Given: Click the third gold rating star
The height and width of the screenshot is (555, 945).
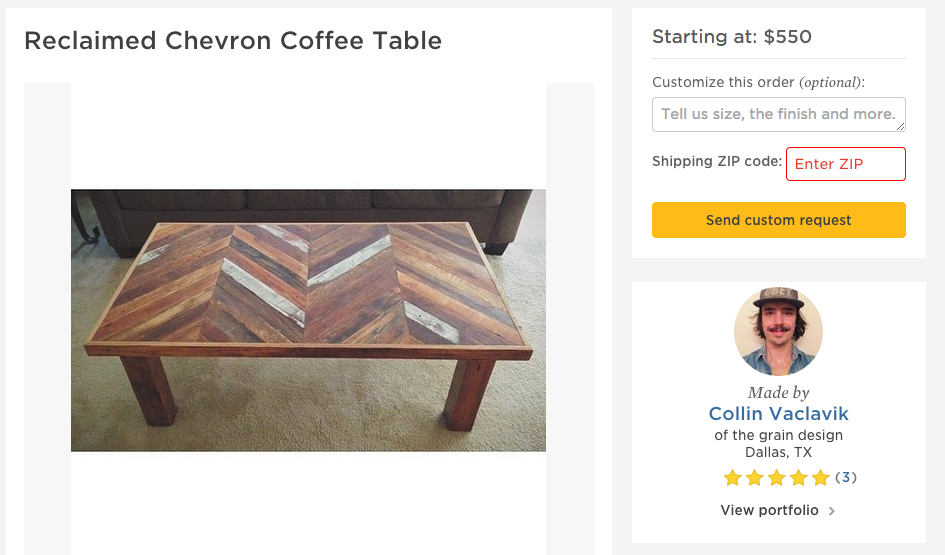Looking at the screenshot, I should (777, 478).
